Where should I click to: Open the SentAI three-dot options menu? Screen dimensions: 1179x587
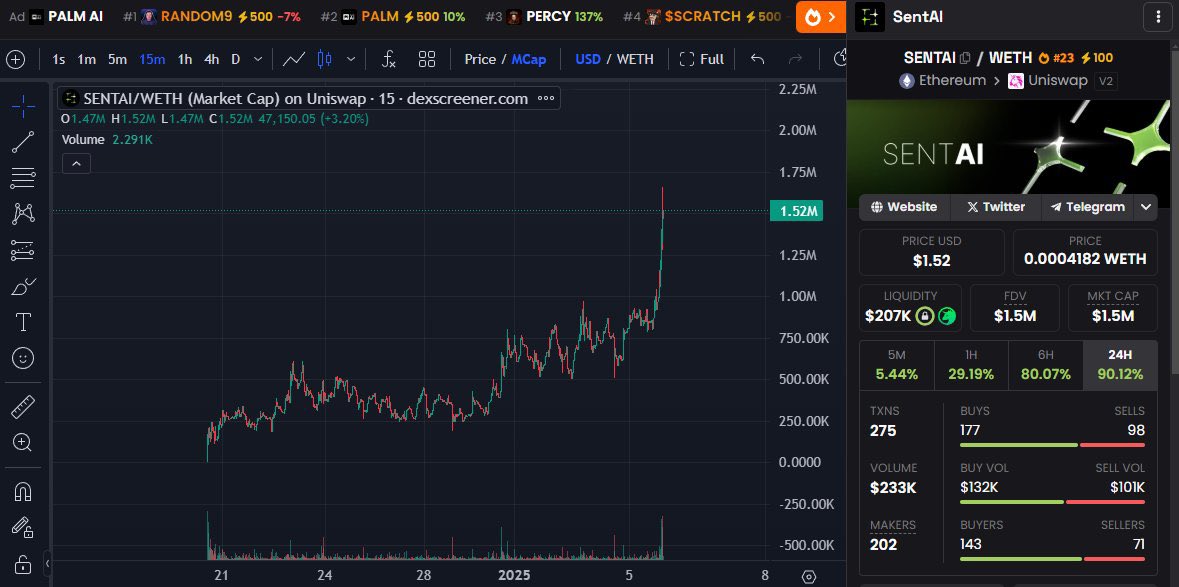(1156, 17)
